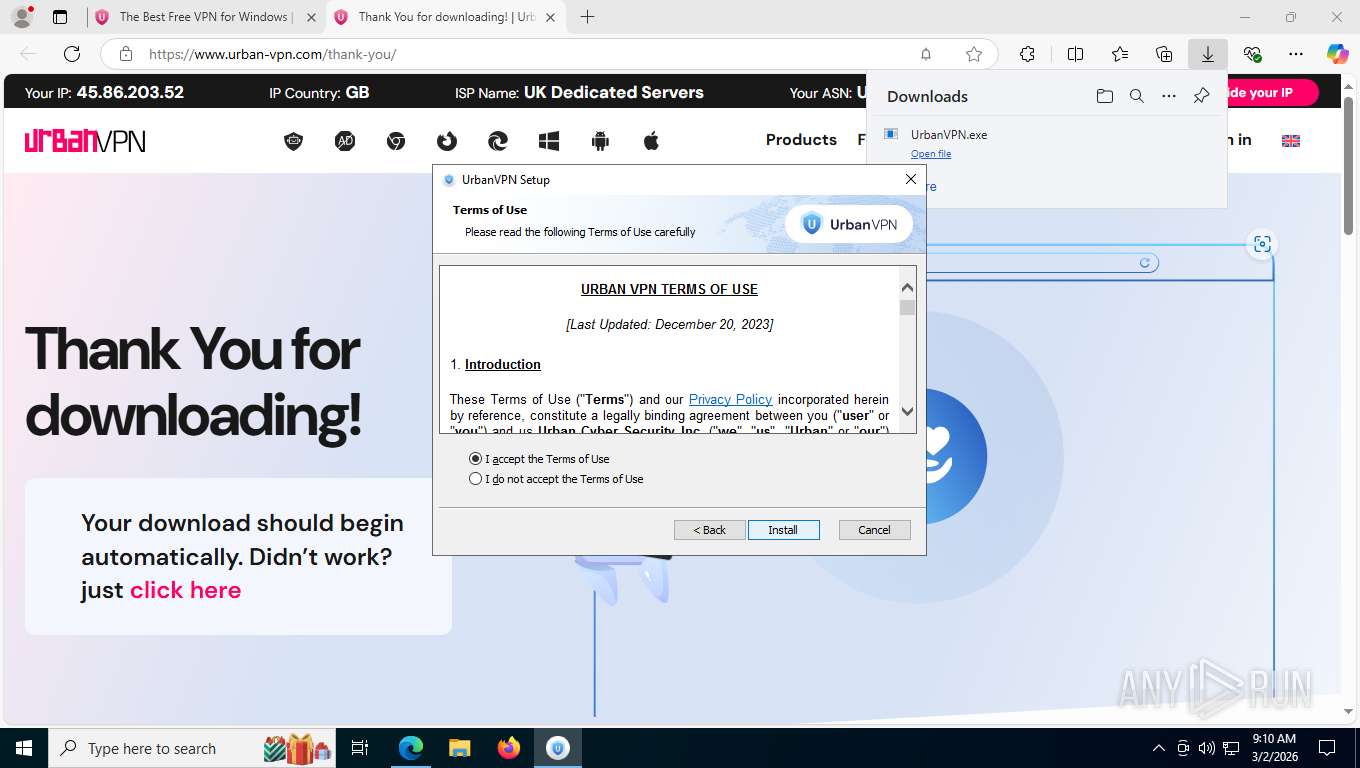Click the volume icon in tray
This screenshot has height=768, width=1360.
click(x=1207, y=748)
